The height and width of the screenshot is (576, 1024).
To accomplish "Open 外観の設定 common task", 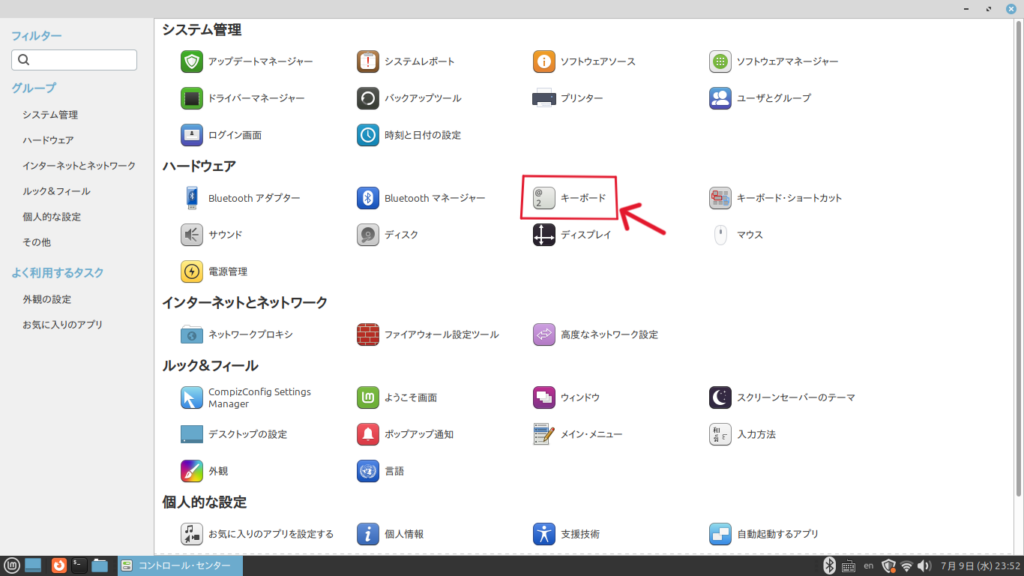I will point(47,299).
